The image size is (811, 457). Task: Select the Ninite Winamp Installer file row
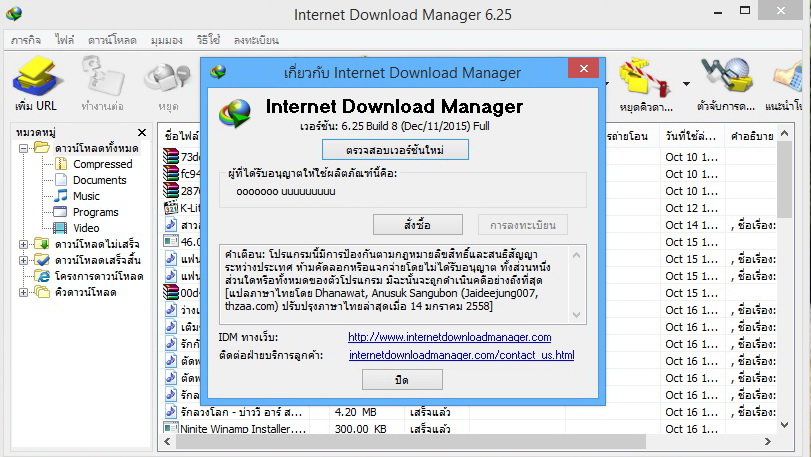(469, 429)
